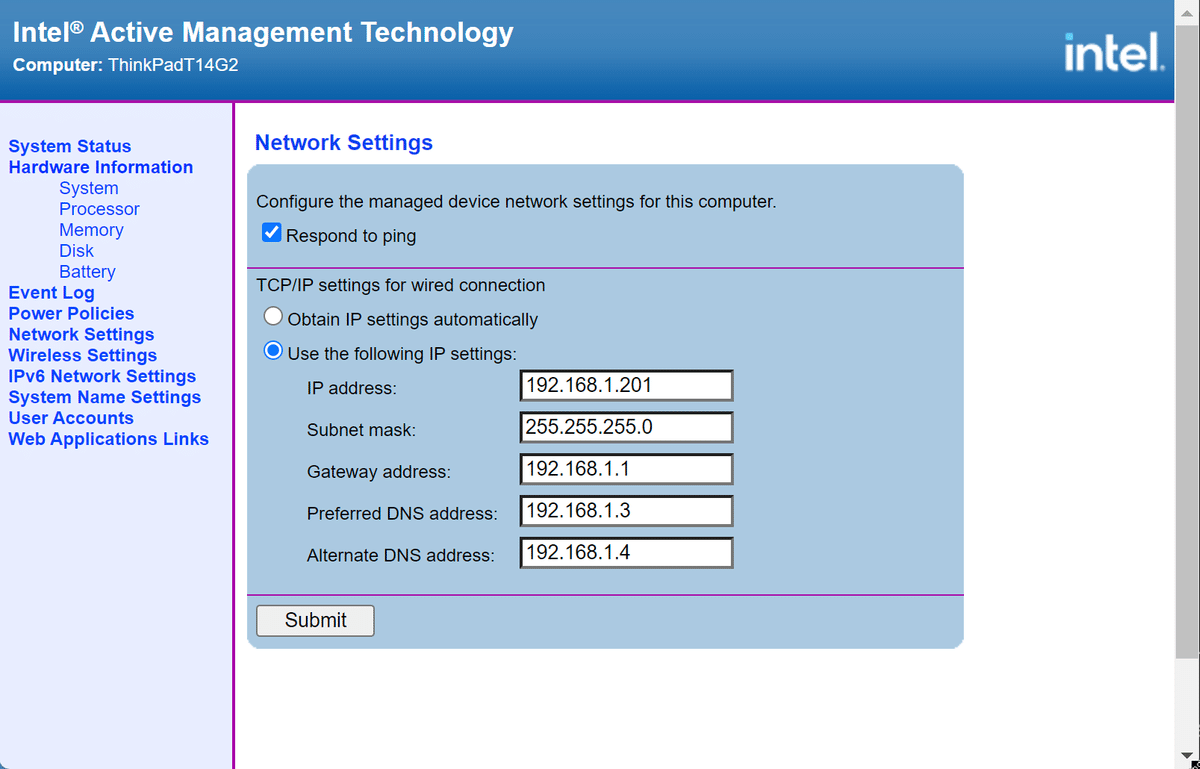Click the Gateway address label
1200x769 pixels.
tap(379, 472)
